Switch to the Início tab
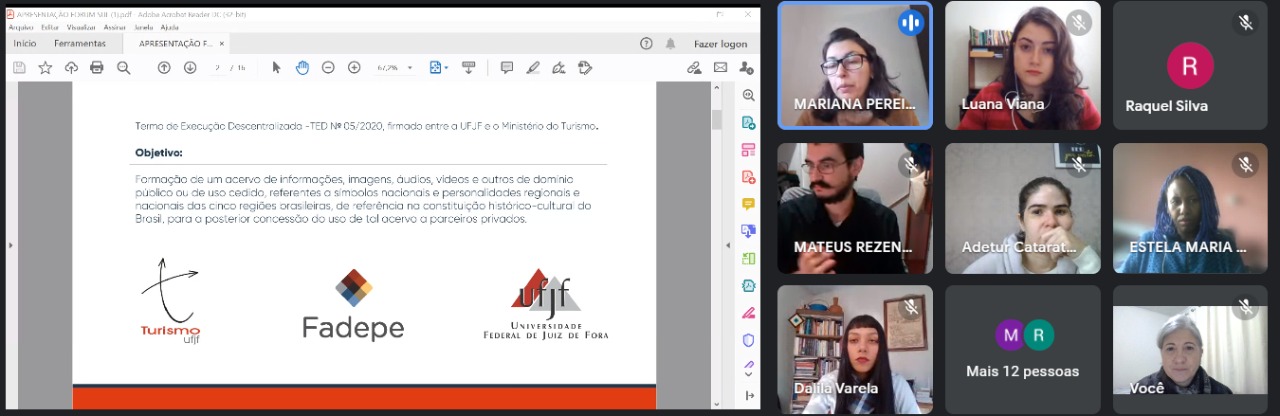Viewport: 1280px width, 416px height. tap(25, 44)
